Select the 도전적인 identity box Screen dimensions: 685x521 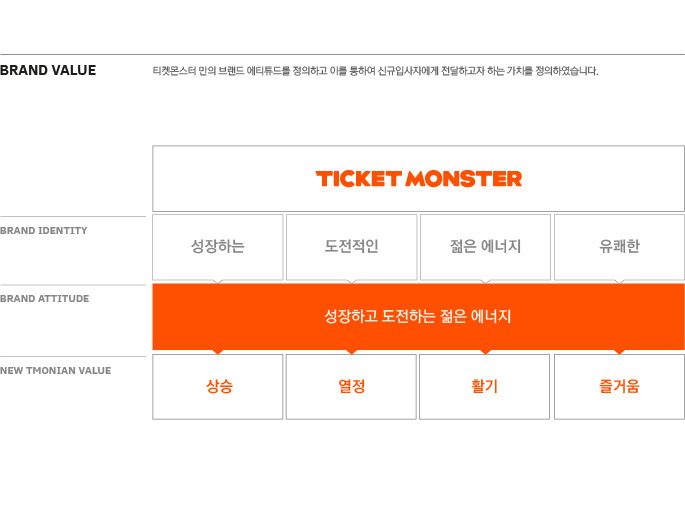351,247
